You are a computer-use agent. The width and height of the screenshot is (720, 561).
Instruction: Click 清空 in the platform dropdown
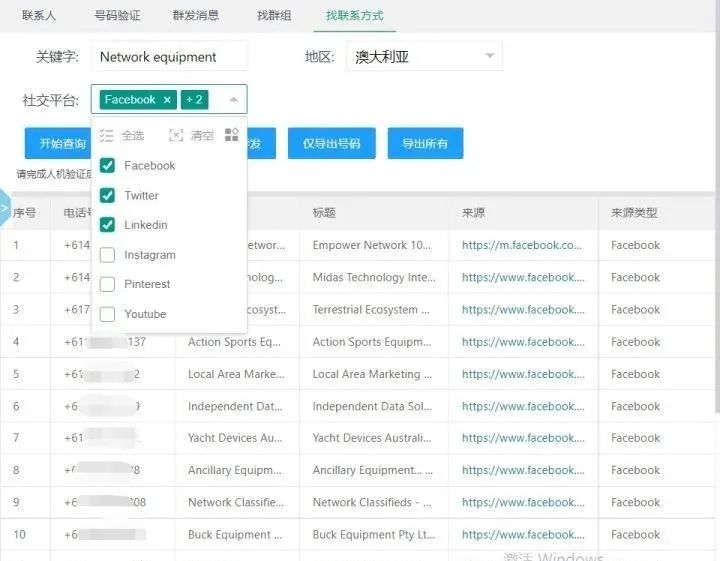202,135
